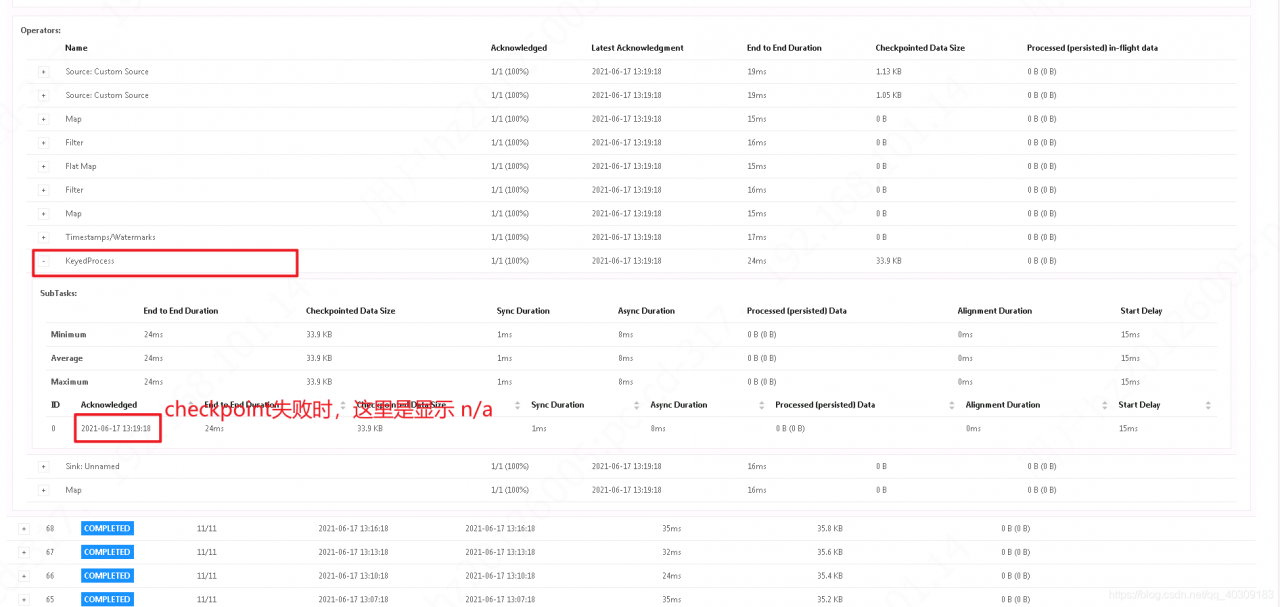1280x607 pixels.
Task: Click COMPLETED badge of checkpoint 67
Action: [107, 552]
